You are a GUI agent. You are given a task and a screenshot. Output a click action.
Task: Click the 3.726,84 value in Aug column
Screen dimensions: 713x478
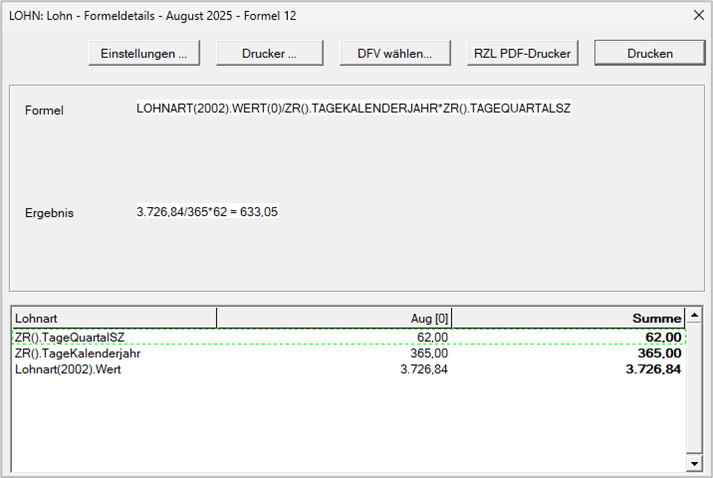coord(424,369)
